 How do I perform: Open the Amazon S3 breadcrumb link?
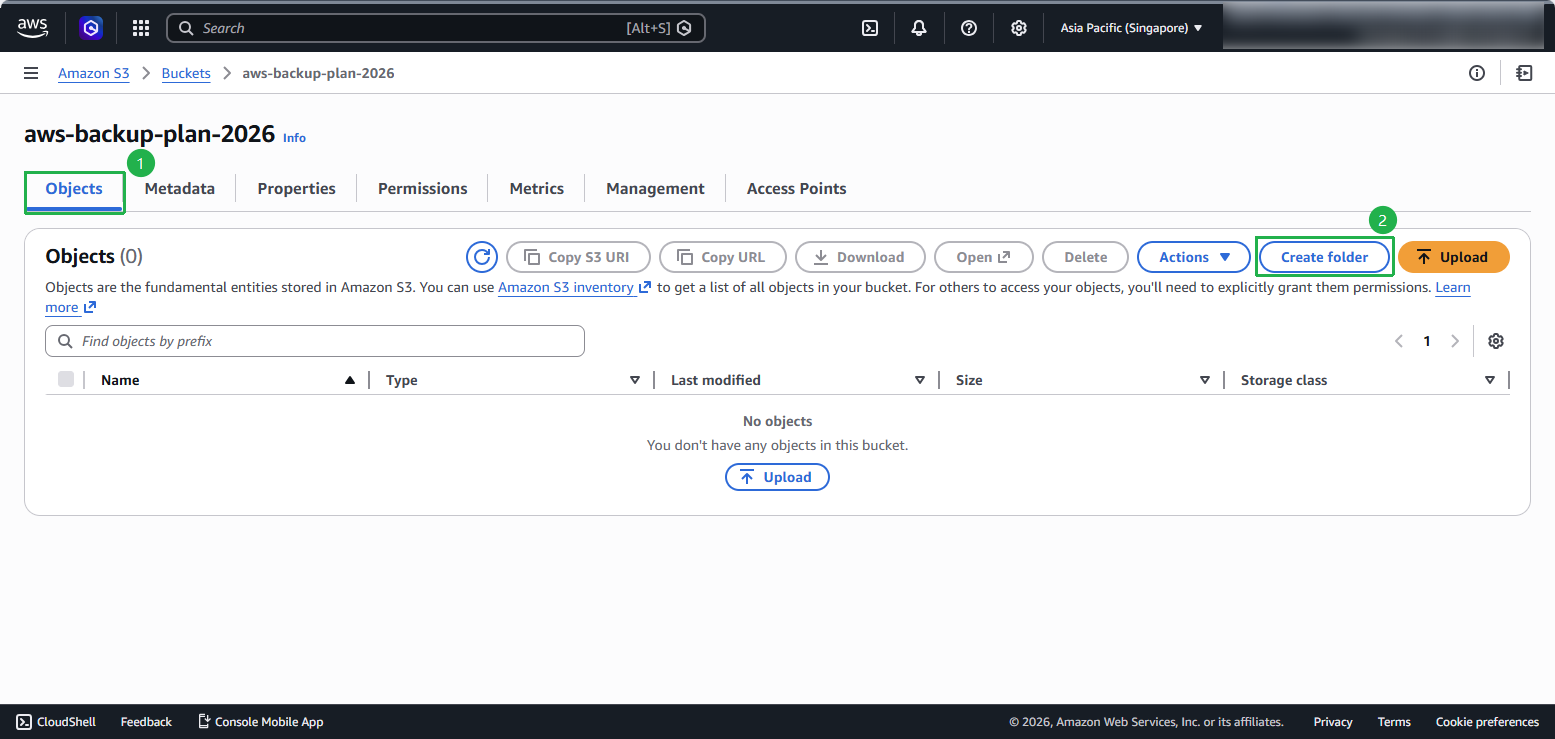94,73
